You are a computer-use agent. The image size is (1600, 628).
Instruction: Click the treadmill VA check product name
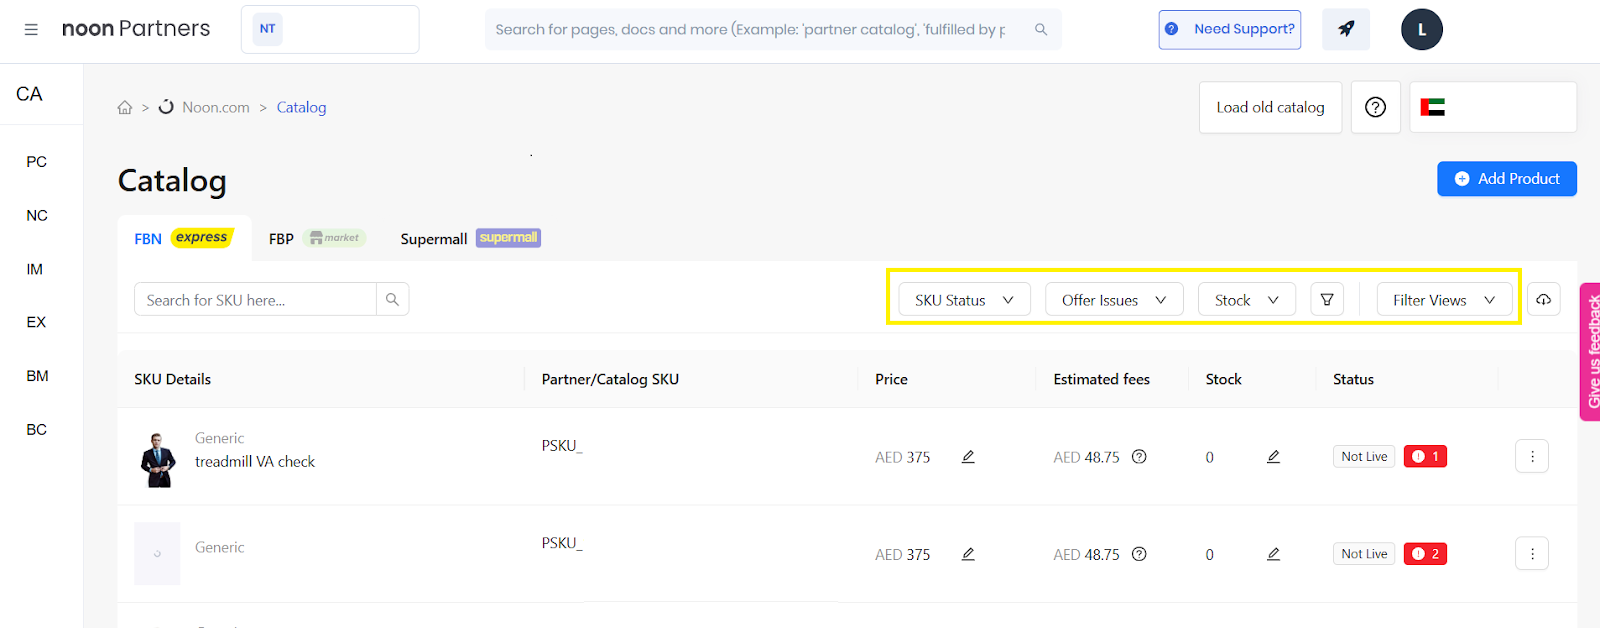(255, 461)
